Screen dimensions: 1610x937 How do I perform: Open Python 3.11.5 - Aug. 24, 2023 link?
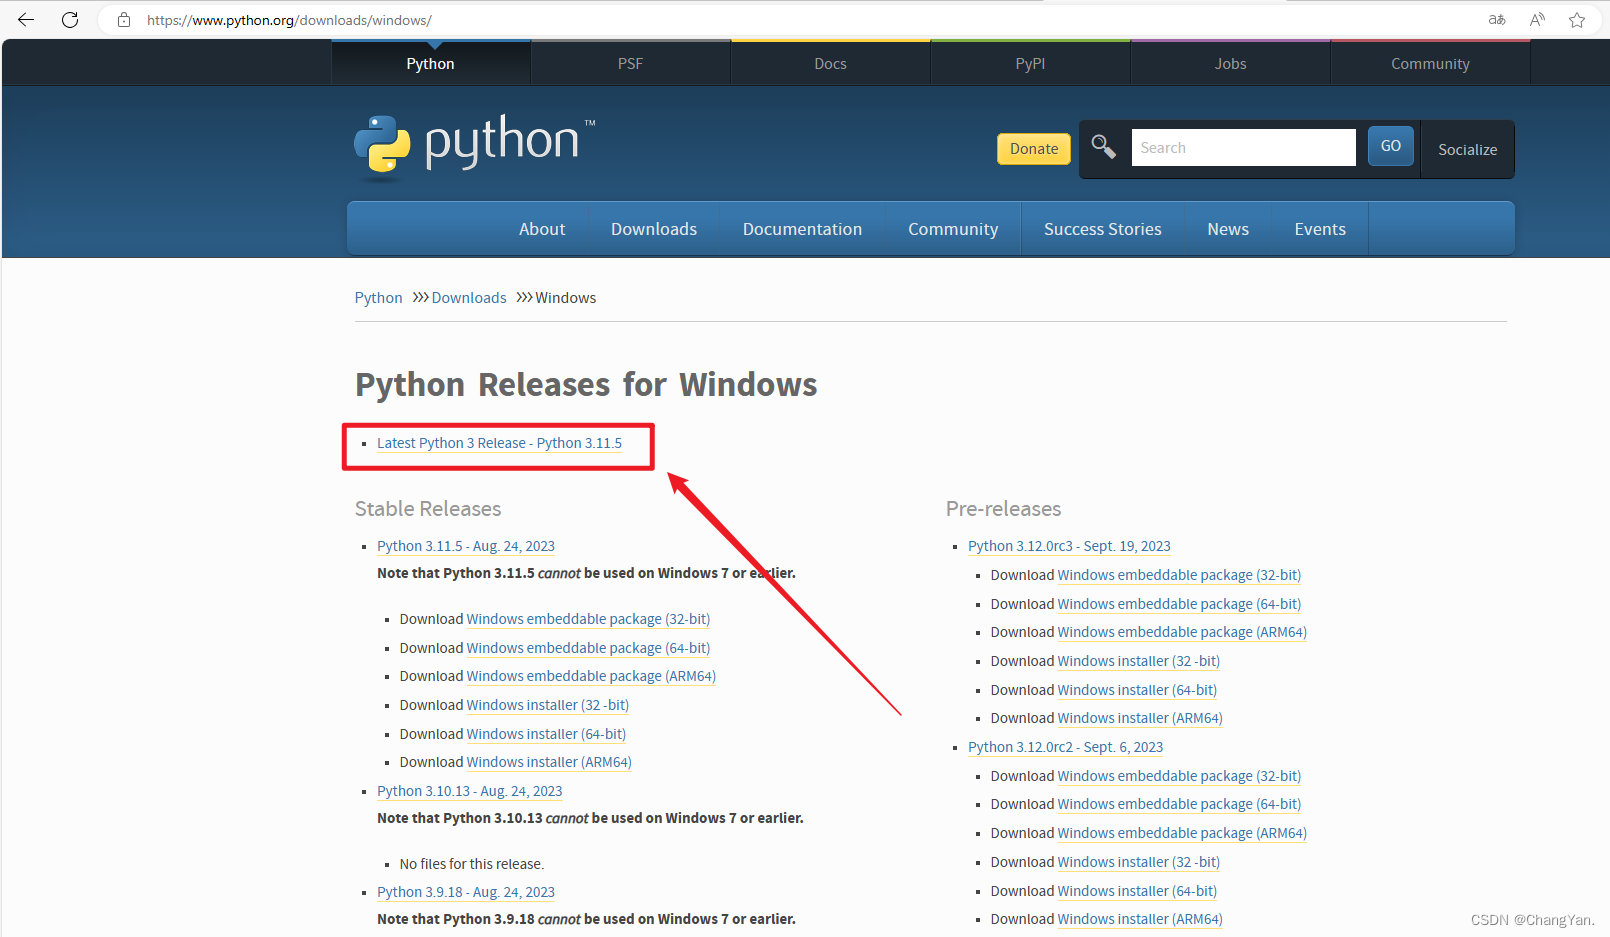(466, 546)
